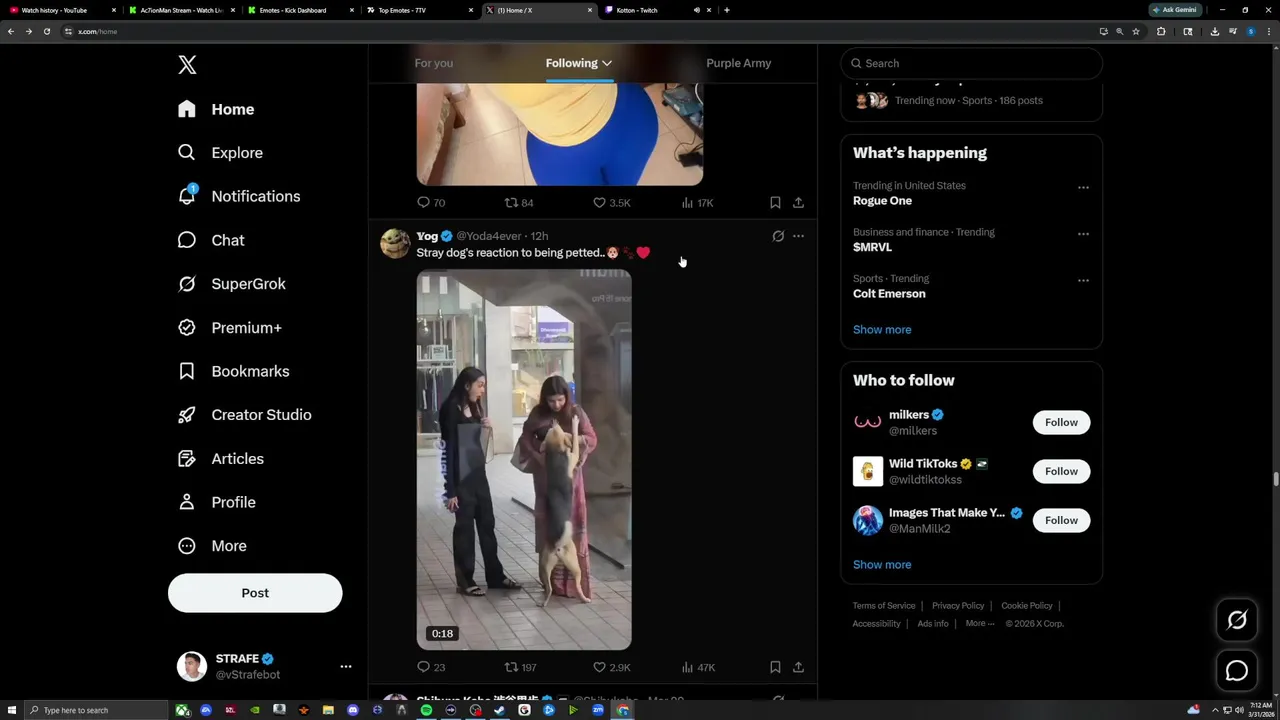Share Yog's stray dog post
This screenshot has height=720, width=1280.
tap(798, 667)
